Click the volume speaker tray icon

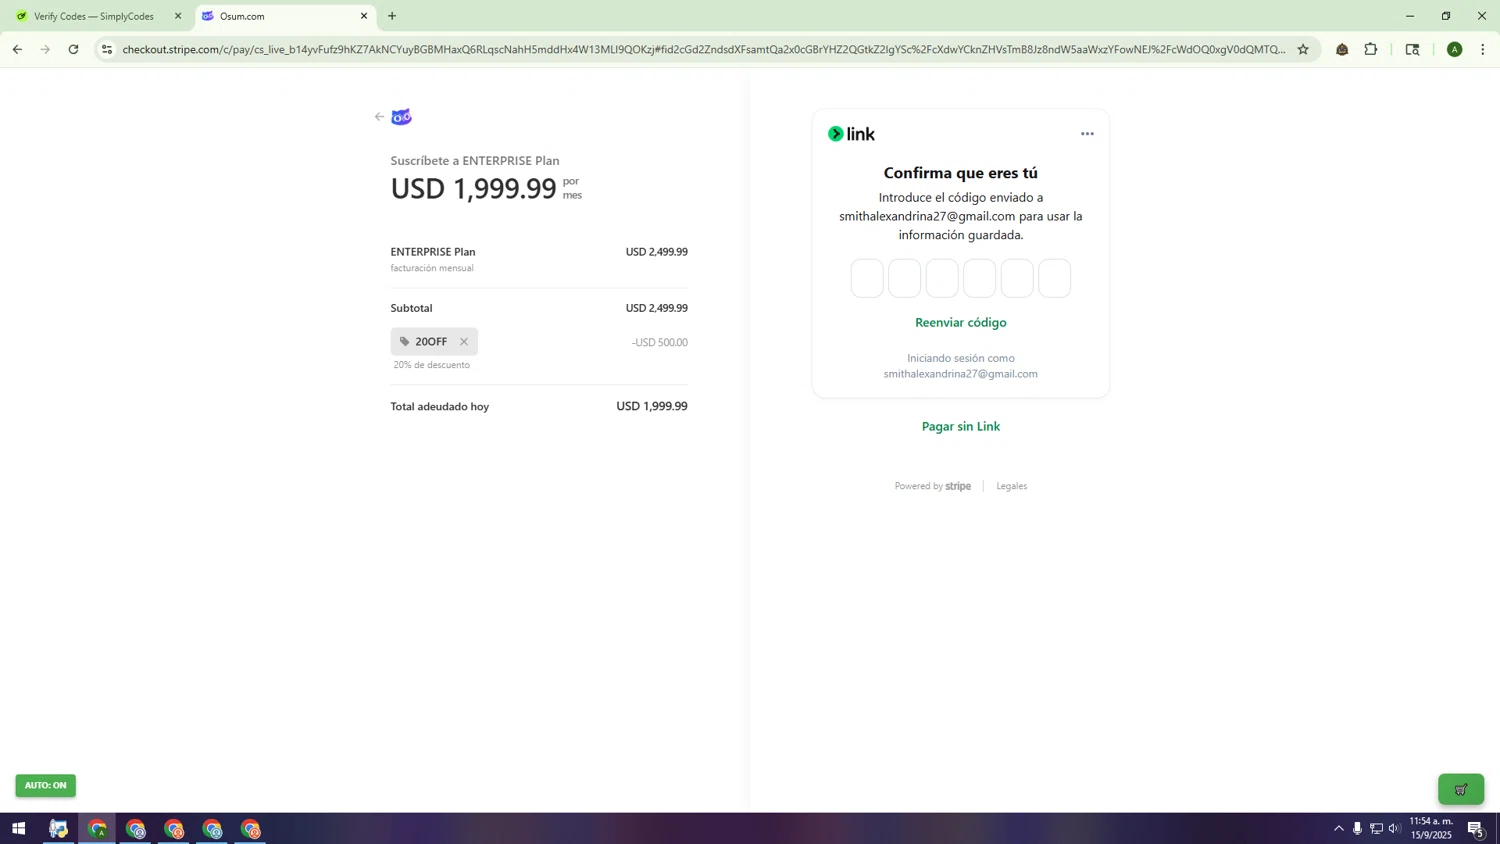point(1394,829)
